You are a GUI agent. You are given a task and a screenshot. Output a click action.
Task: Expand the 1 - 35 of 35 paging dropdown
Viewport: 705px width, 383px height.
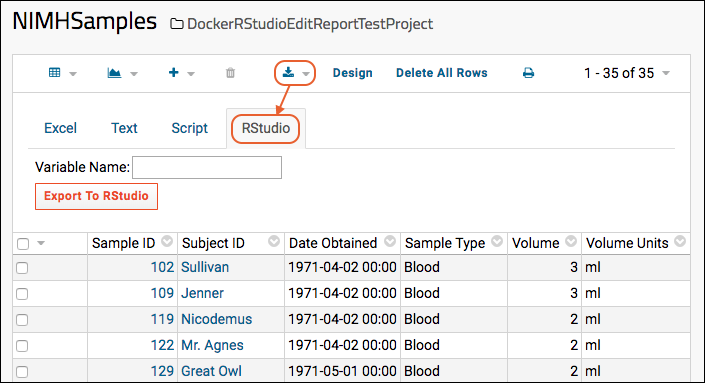click(x=666, y=73)
